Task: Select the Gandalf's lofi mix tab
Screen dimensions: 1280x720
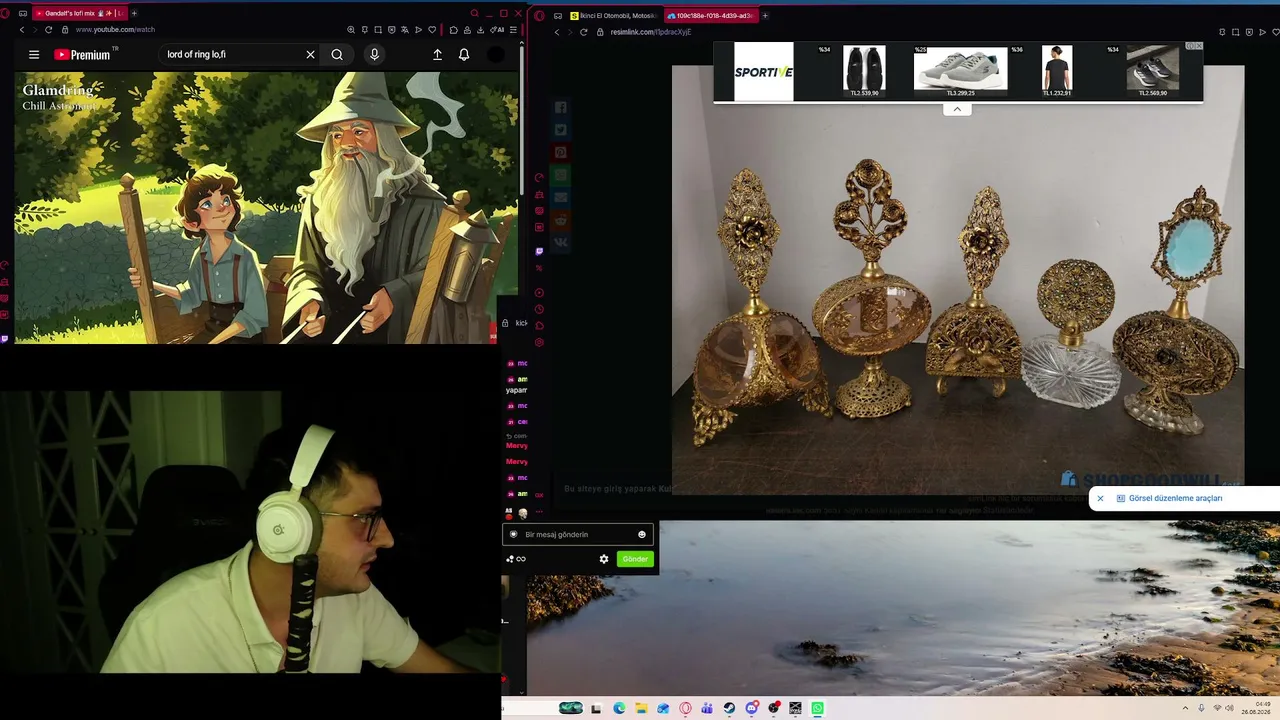Action: (79, 13)
